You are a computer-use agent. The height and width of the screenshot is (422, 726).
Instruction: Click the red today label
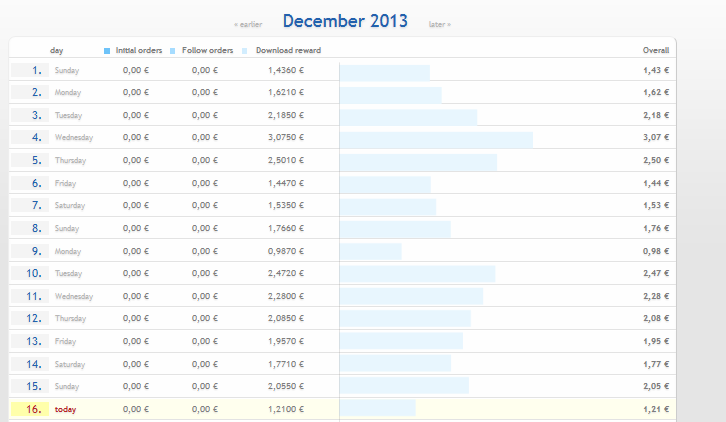[65, 409]
